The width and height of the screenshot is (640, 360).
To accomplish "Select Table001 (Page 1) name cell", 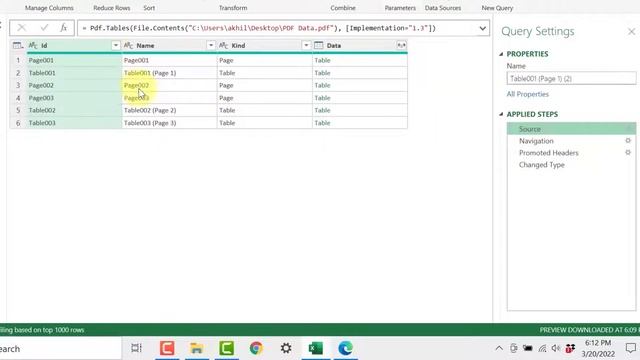I will point(169,73).
